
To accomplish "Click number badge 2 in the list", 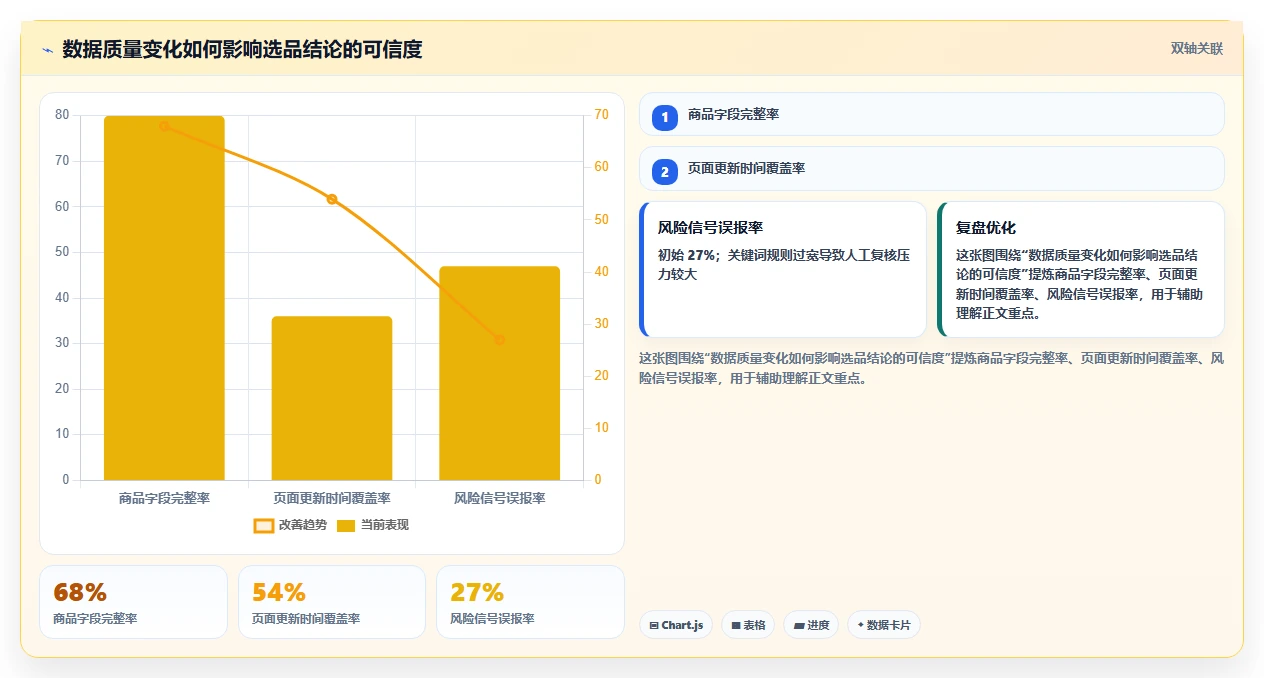I will pyautogui.click(x=664, y=172).
